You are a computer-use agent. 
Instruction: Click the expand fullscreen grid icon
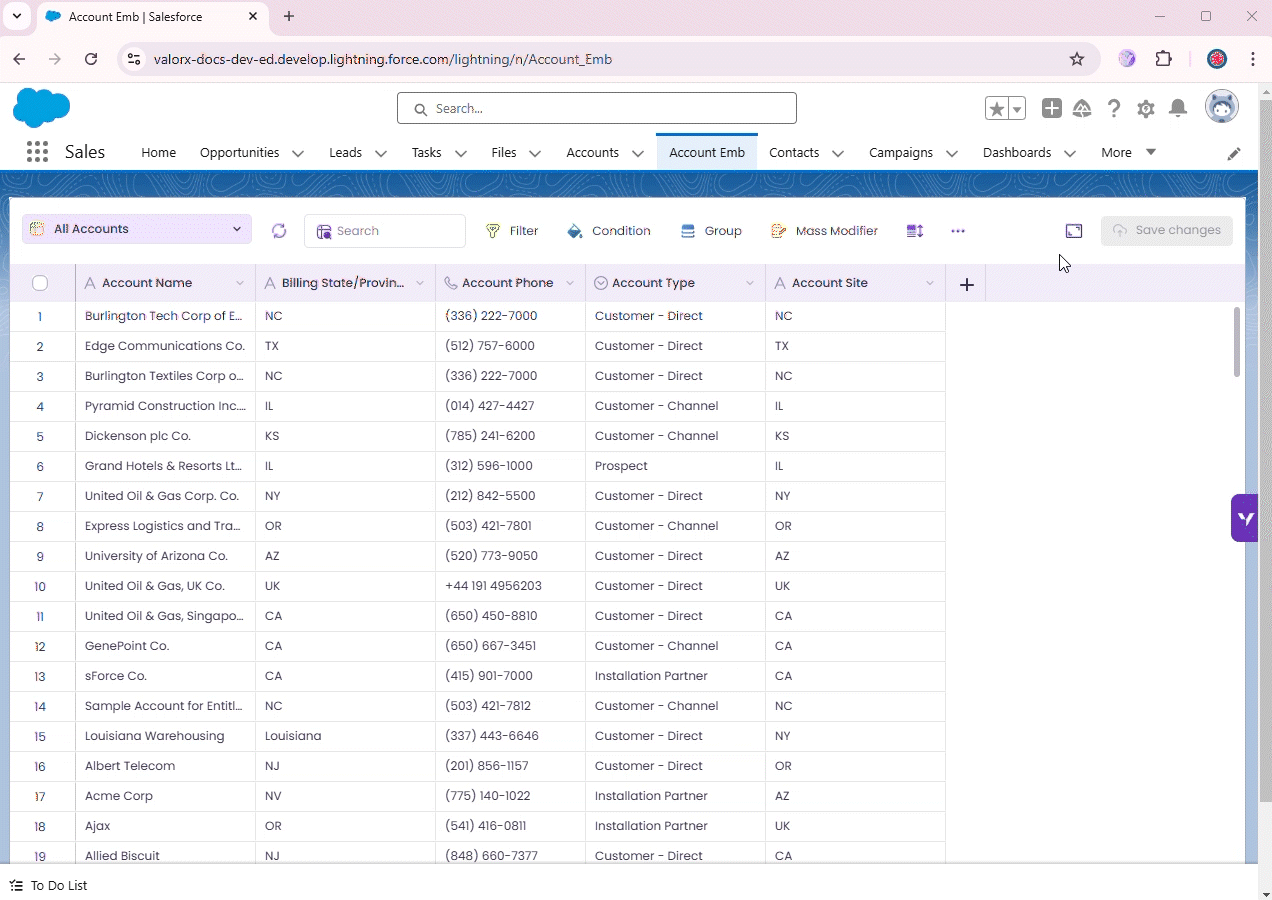coord(1074,231)
